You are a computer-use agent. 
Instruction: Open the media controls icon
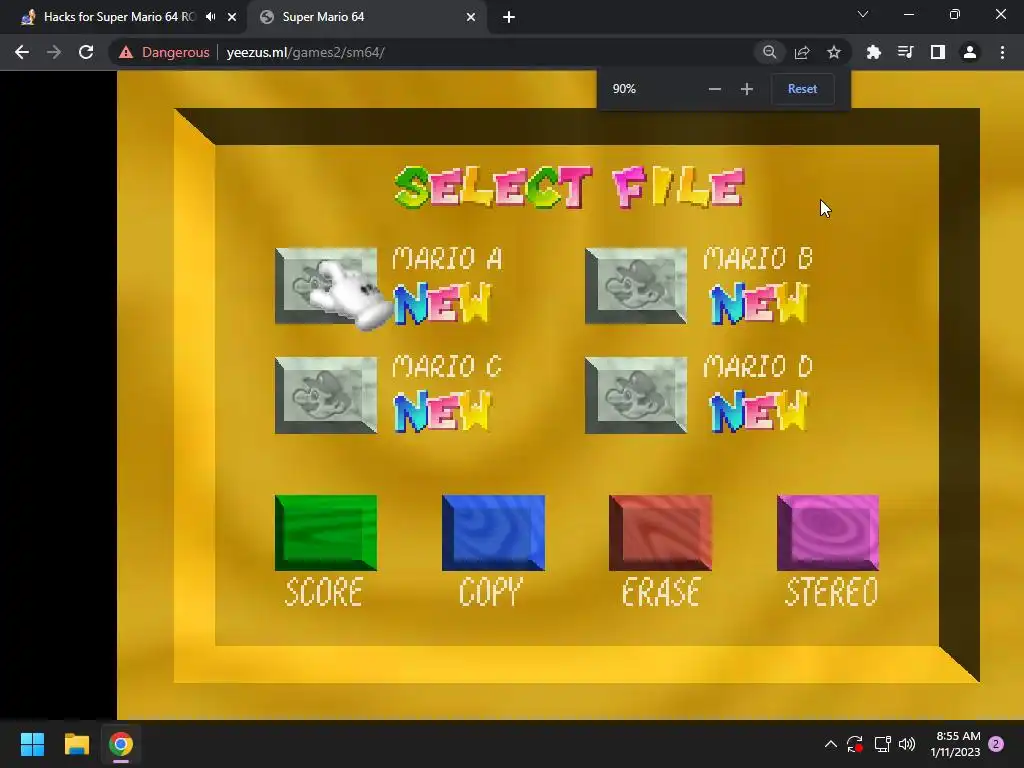[x=905, y=52]
